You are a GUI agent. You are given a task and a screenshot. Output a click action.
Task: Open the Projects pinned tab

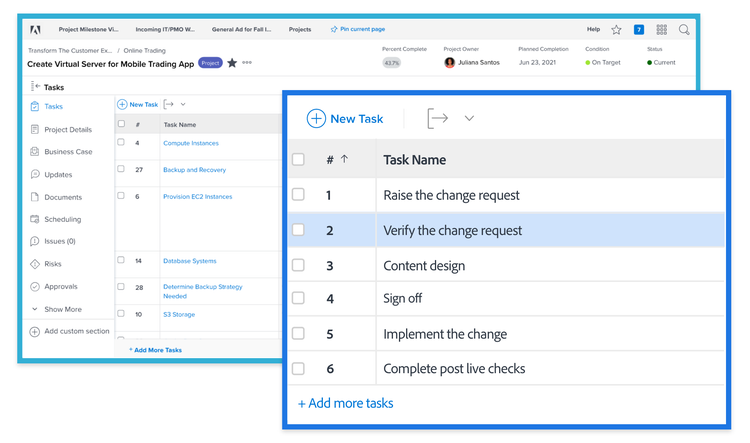click(x=300, y=29)
